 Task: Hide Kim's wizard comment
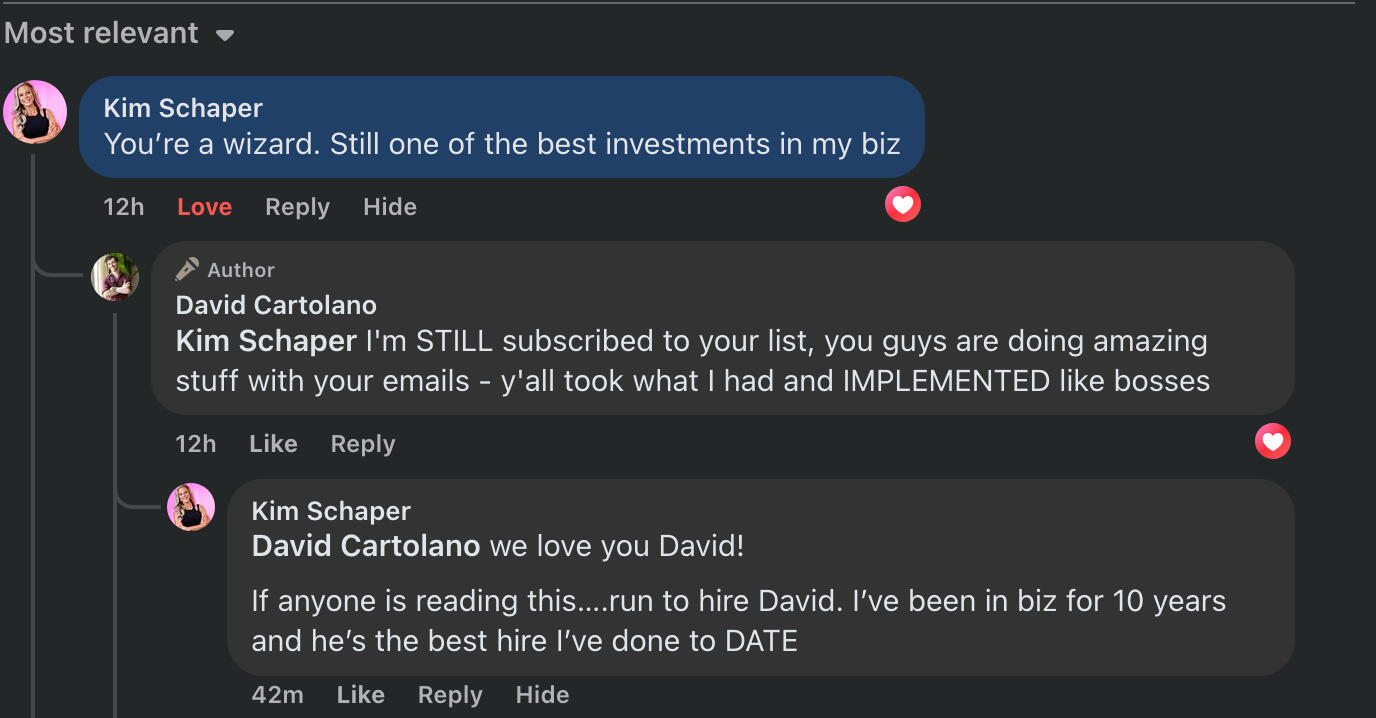click(390, 207)
